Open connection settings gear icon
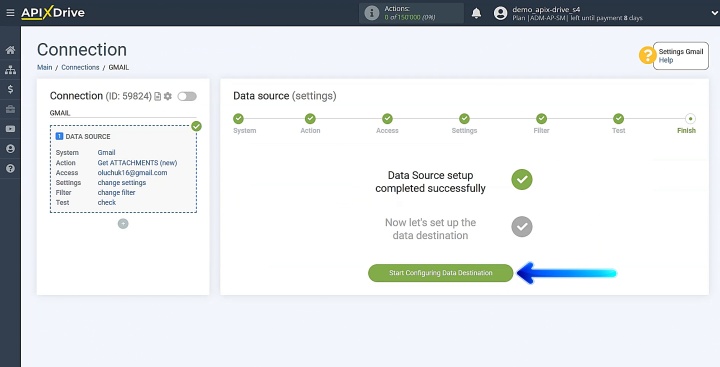Viewport: 720px width, 367px height. [x=168, y=96]
